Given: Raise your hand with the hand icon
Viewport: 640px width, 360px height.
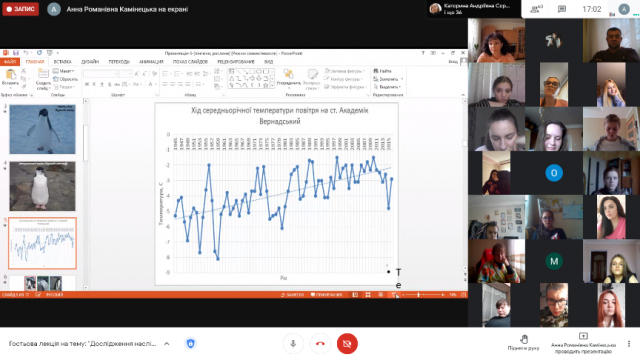Looking at the screenshot, I should [523, 342].
